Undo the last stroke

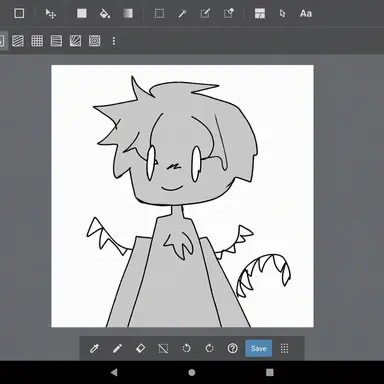[186, 349]
